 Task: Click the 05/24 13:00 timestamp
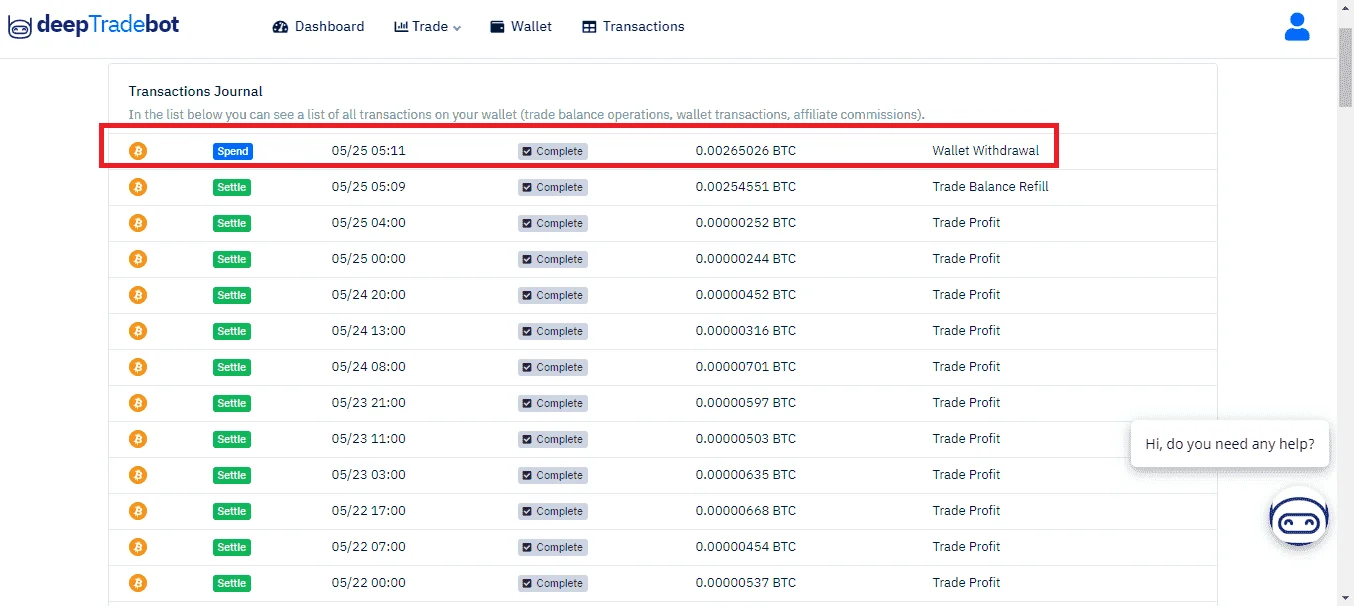[x=369, y=331]
